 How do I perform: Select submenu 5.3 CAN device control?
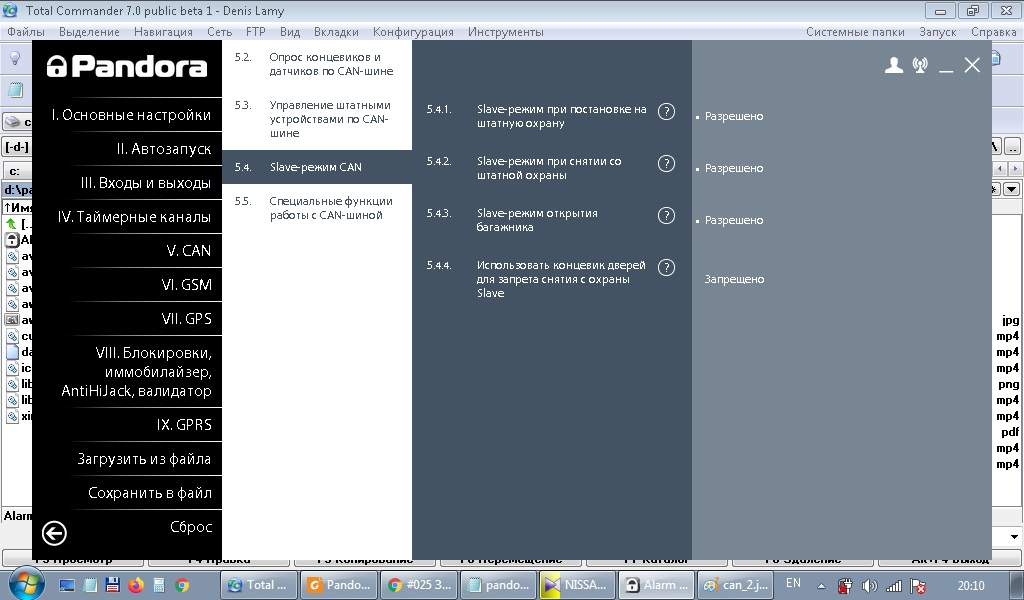pyautogui.click(x=330, y=118)
